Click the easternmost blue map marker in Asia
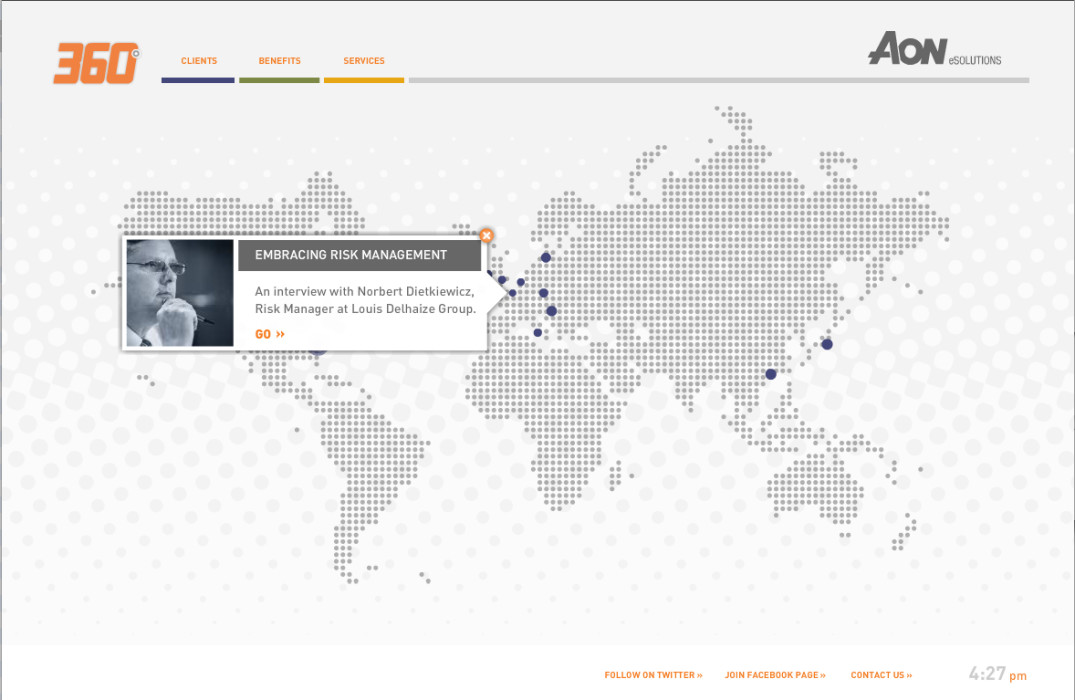The image size is (1075, 700). [827, 344]
